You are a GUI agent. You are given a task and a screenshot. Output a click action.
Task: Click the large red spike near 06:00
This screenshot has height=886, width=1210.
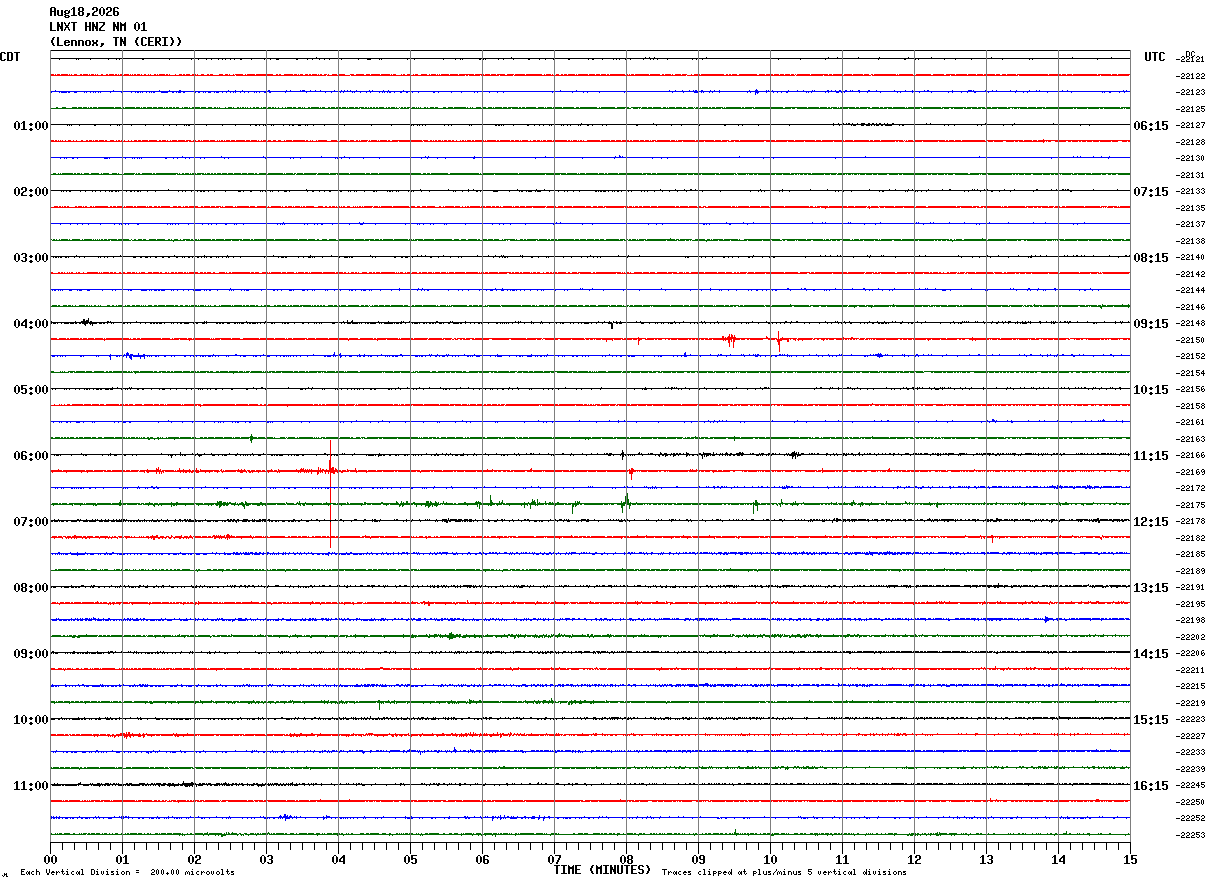(x=330, y=493)
